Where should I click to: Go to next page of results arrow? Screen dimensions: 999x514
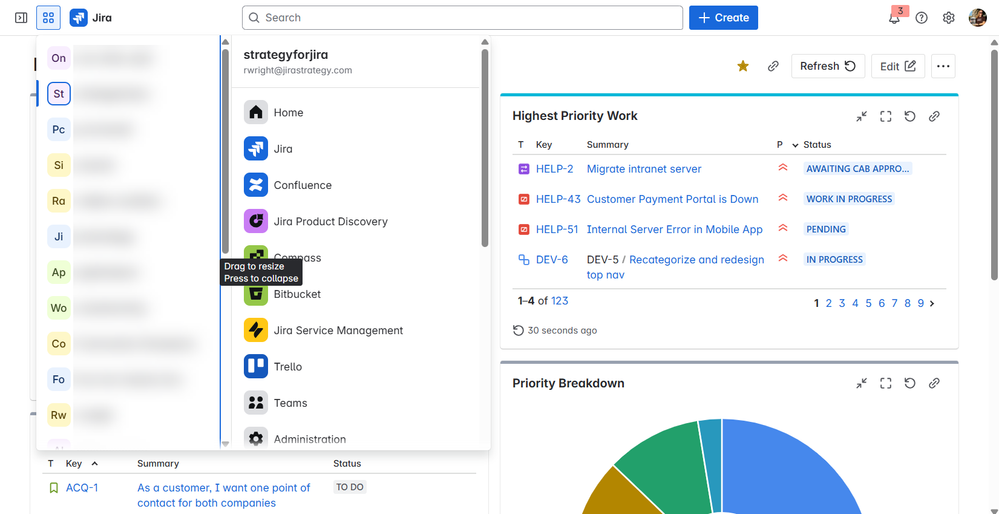[933, 303]
